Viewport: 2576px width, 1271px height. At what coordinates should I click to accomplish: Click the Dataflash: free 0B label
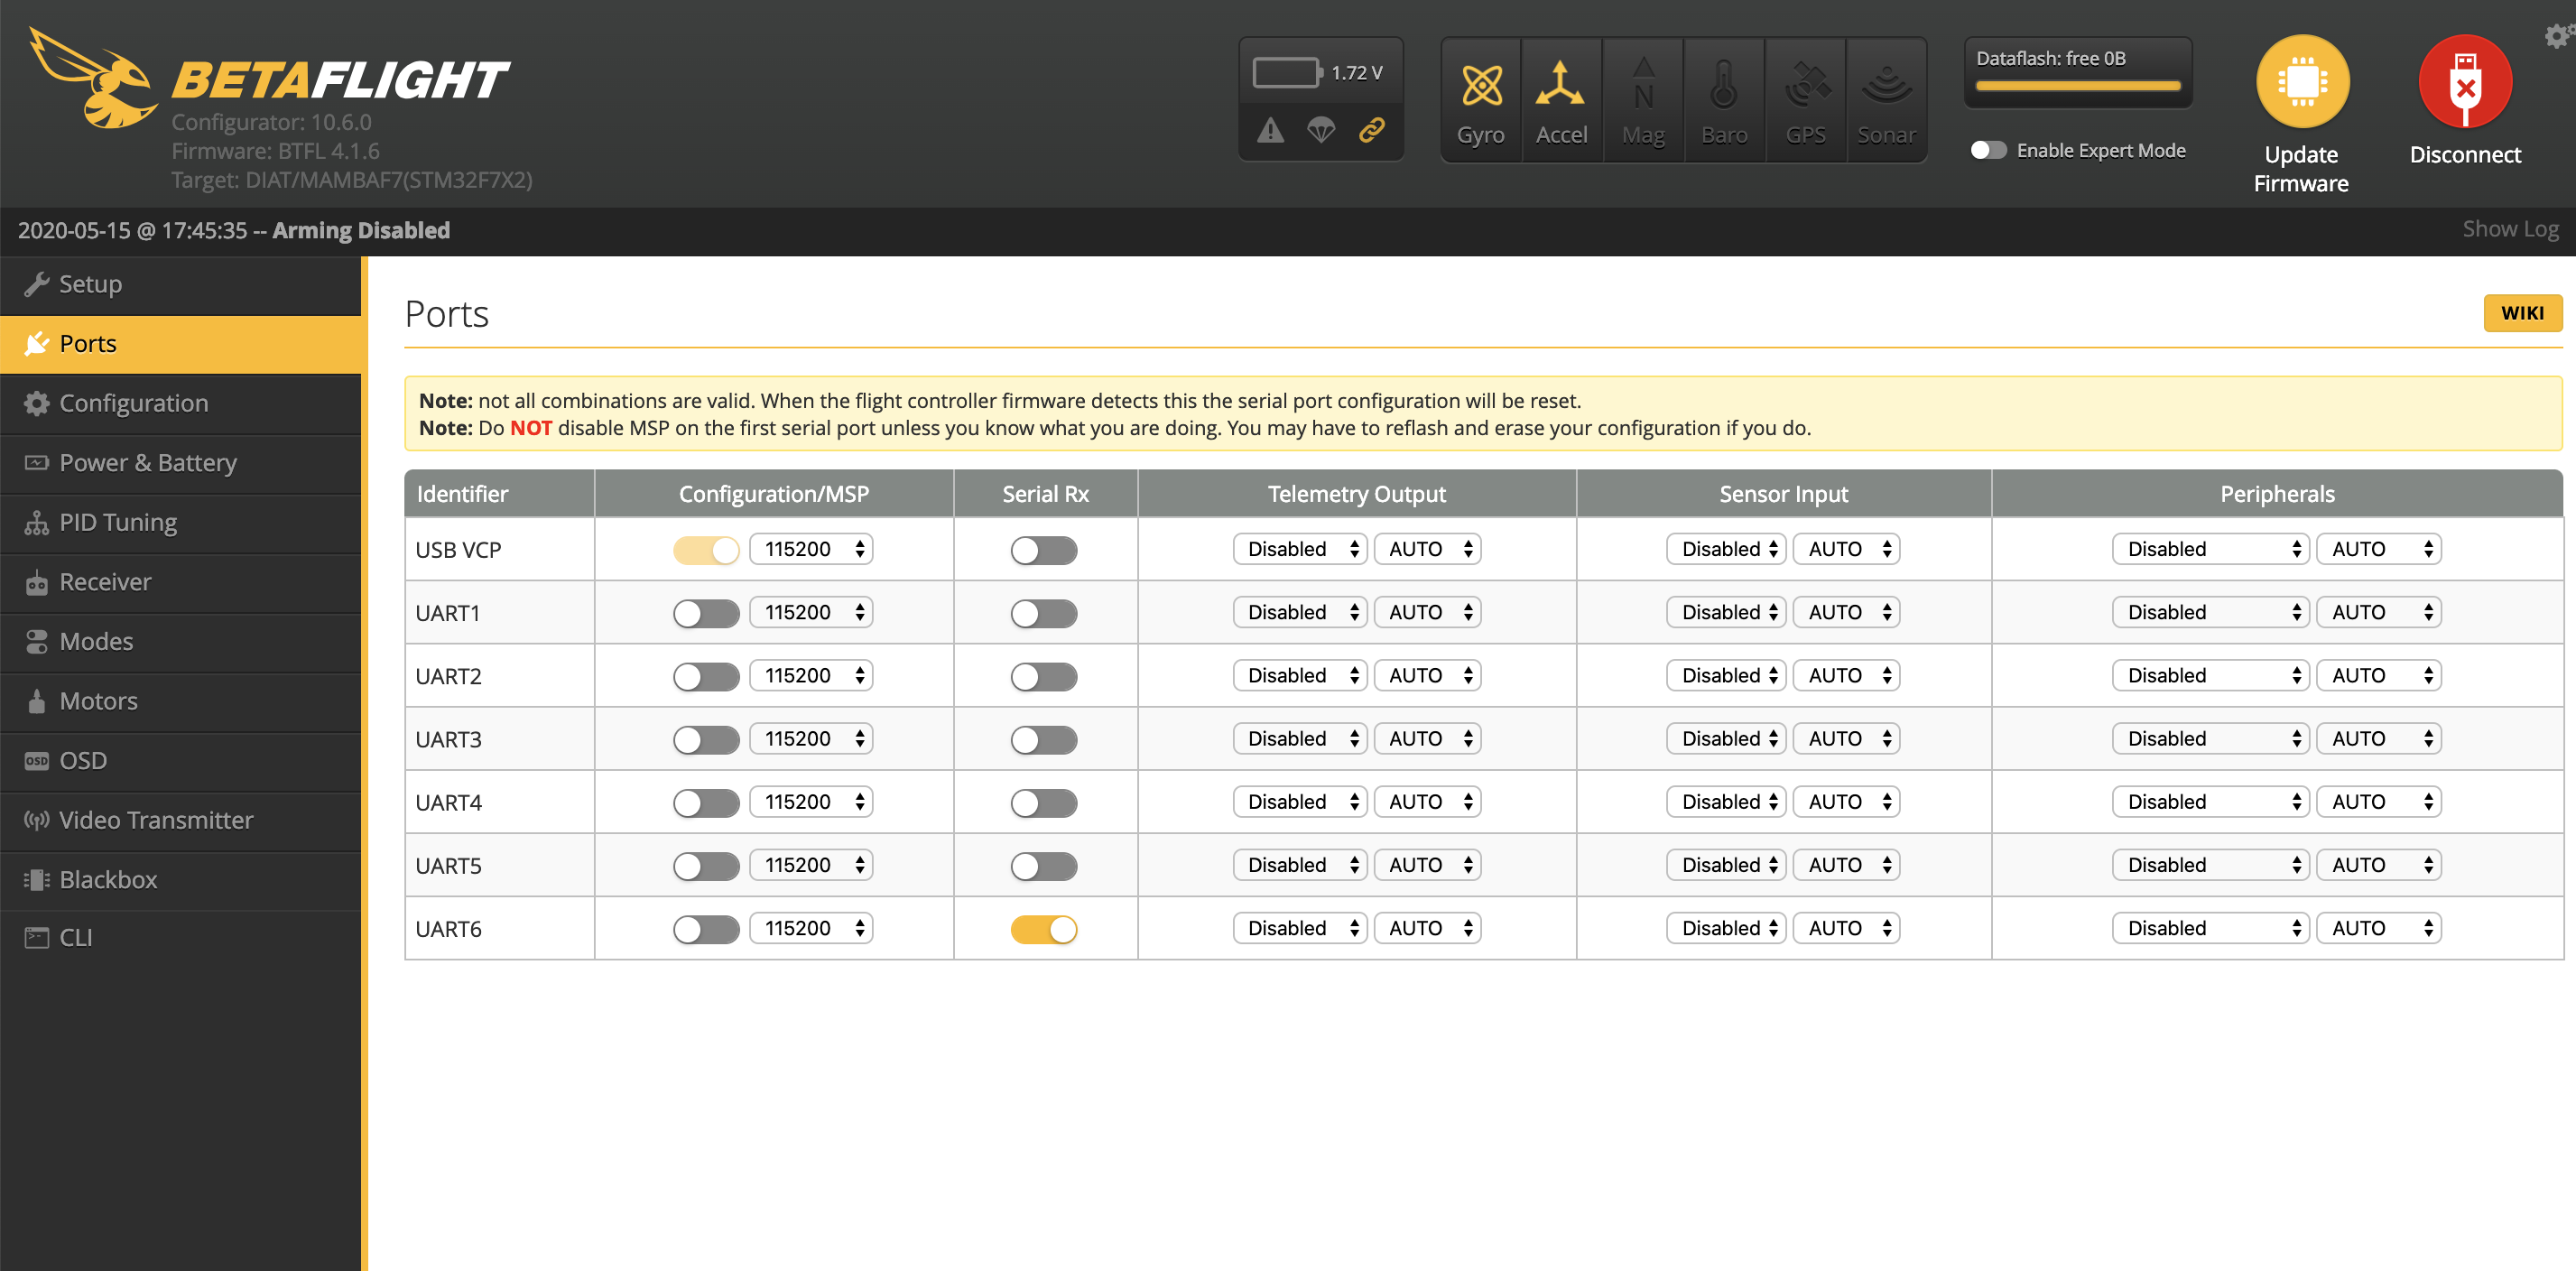pyautogui.click(x=2050, y=59)
